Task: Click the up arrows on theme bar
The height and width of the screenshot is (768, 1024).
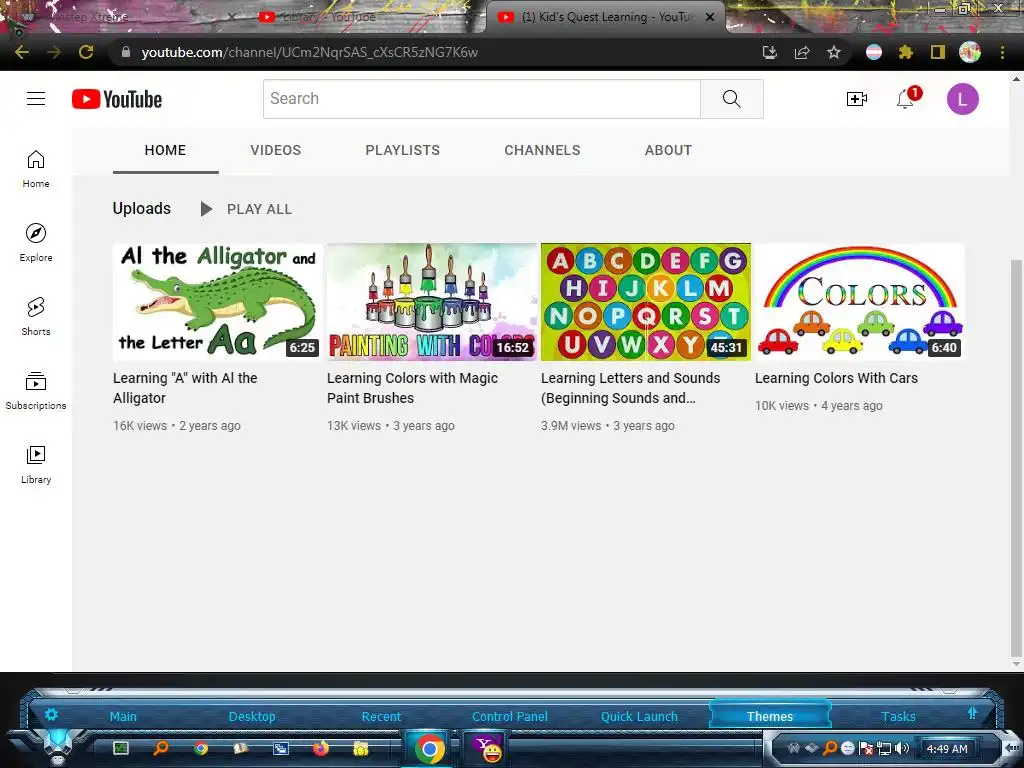Action: click(x=972, y=713)
